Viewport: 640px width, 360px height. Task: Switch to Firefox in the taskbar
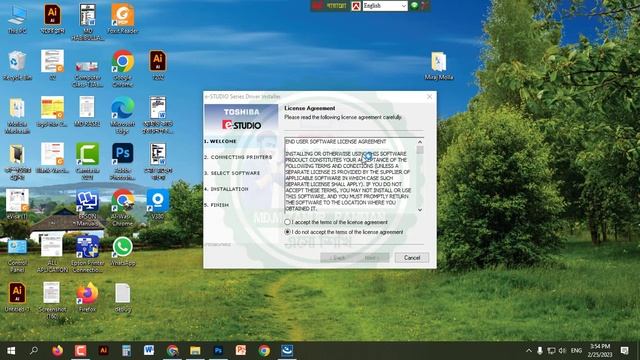57,351
